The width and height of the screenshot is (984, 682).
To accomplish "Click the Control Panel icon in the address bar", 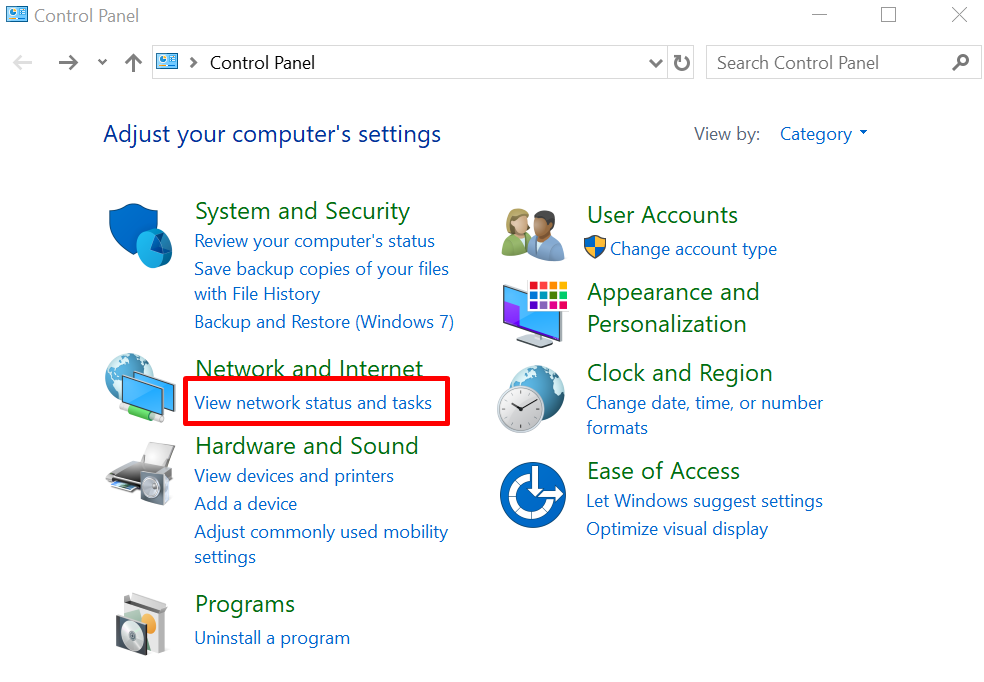I will point(166,62).
